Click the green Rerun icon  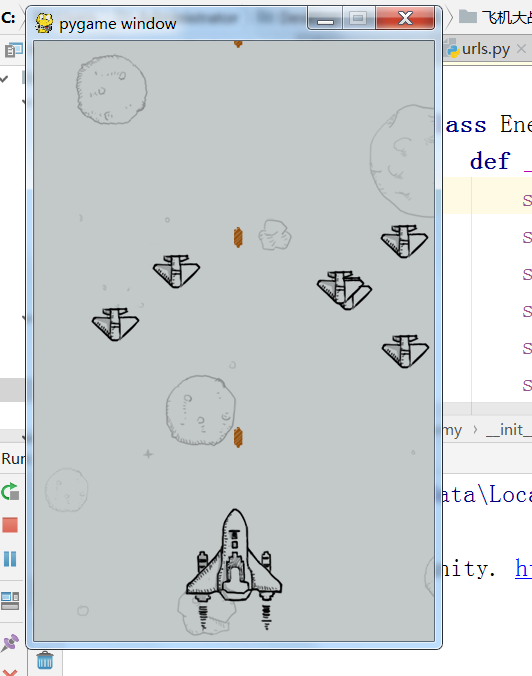tap(10, 491)
